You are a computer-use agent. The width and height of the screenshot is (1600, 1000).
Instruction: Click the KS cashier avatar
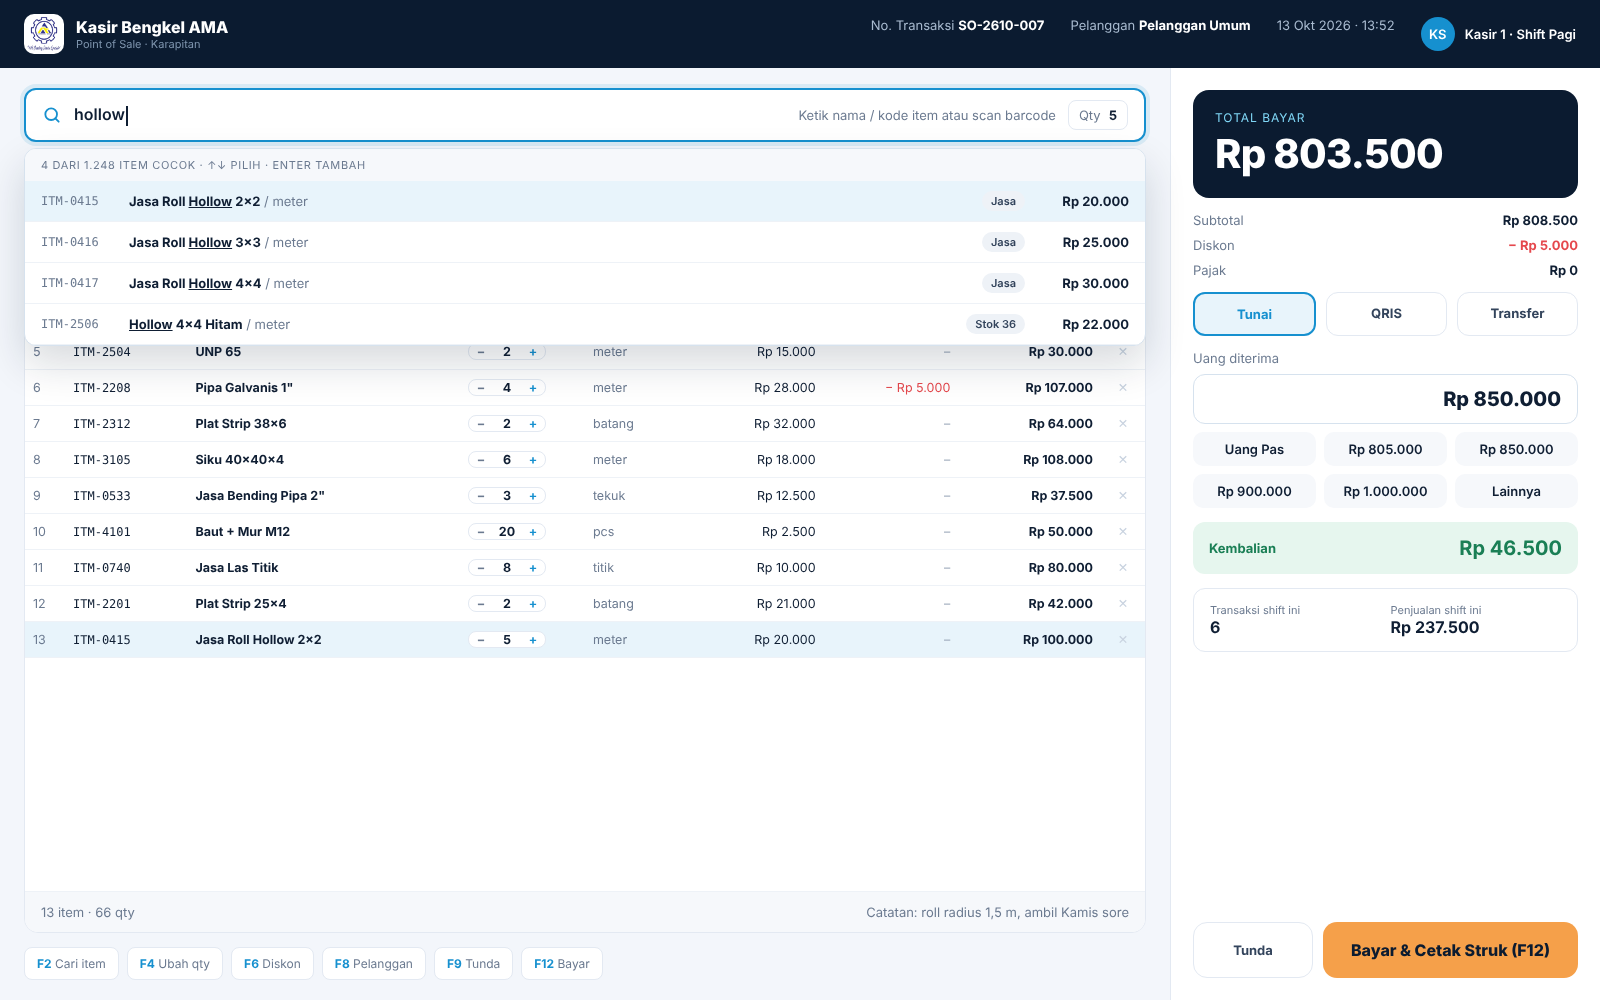pos(1437,34)
